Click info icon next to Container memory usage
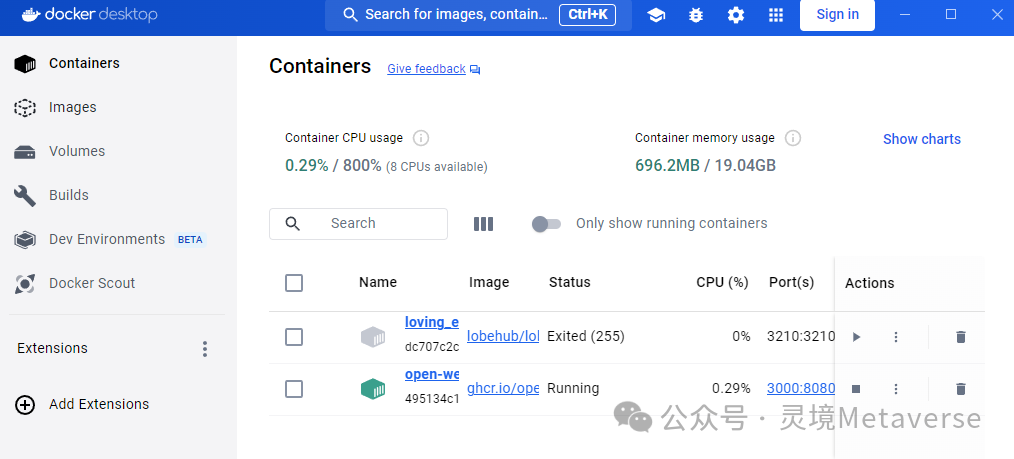1014x459 pixels. point(793,138)
